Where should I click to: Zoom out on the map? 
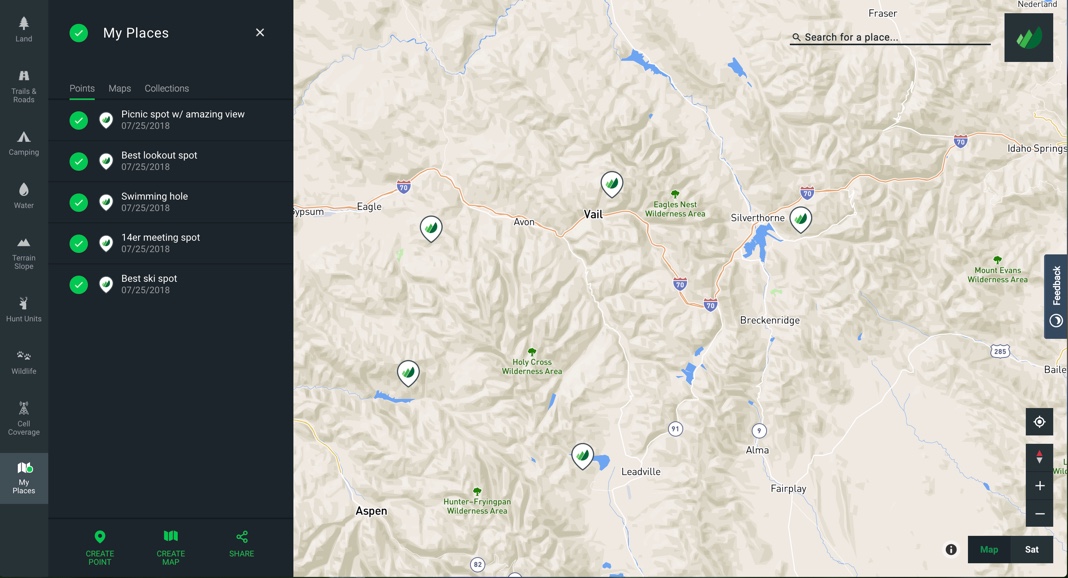1039,513
